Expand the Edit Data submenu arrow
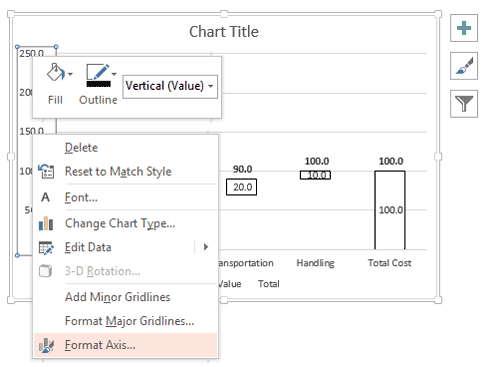This screenshot has height=367, width=502. point(206,247)
